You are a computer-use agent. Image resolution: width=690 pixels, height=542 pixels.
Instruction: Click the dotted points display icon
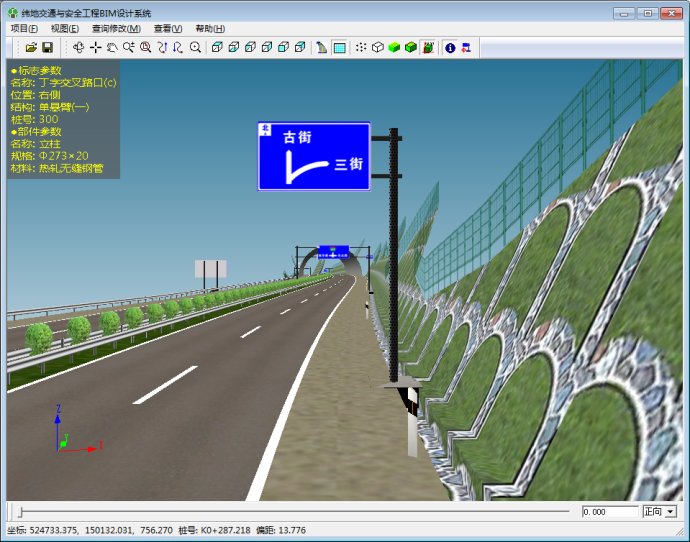tap(361, 47)
